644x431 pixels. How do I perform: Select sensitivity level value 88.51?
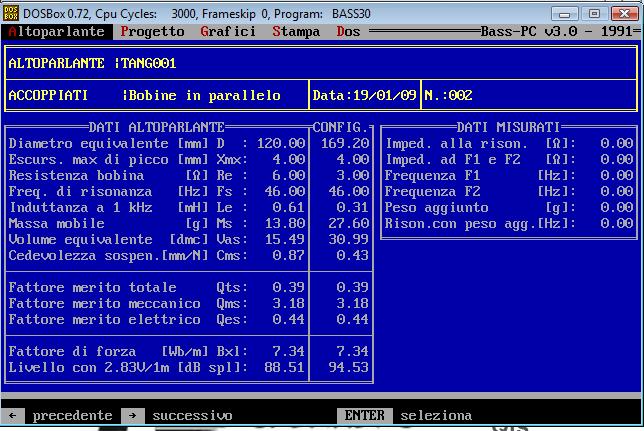(285, 367)
